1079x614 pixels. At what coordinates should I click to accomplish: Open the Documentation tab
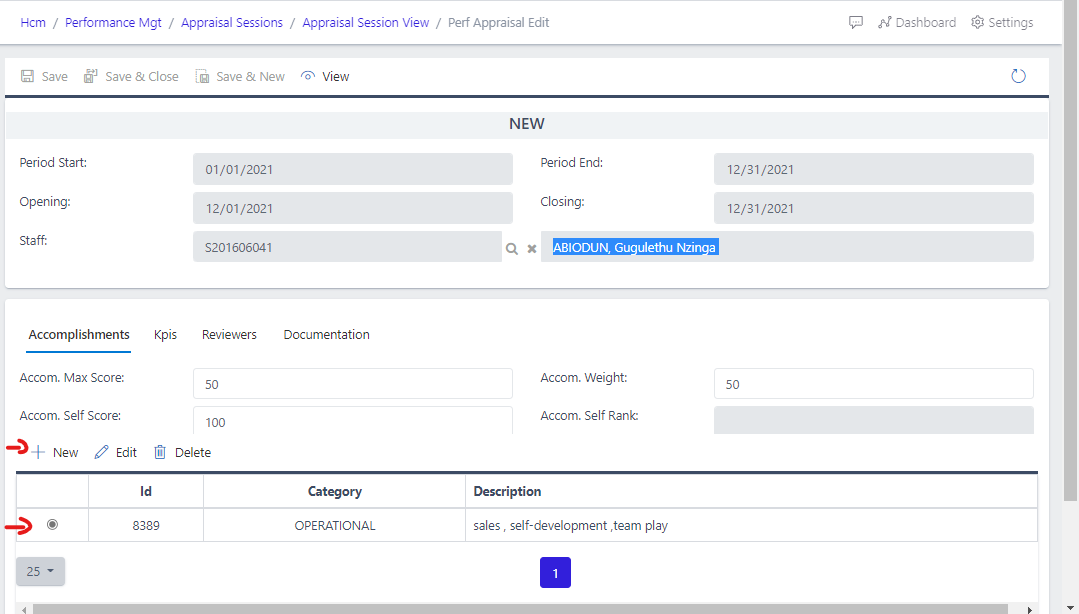click(326, 334)
